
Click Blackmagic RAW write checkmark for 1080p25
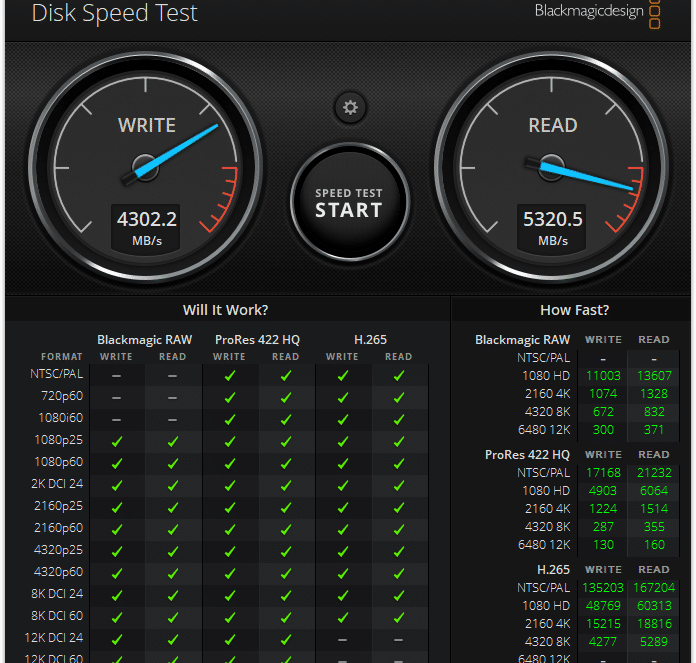tap(117, 442)
